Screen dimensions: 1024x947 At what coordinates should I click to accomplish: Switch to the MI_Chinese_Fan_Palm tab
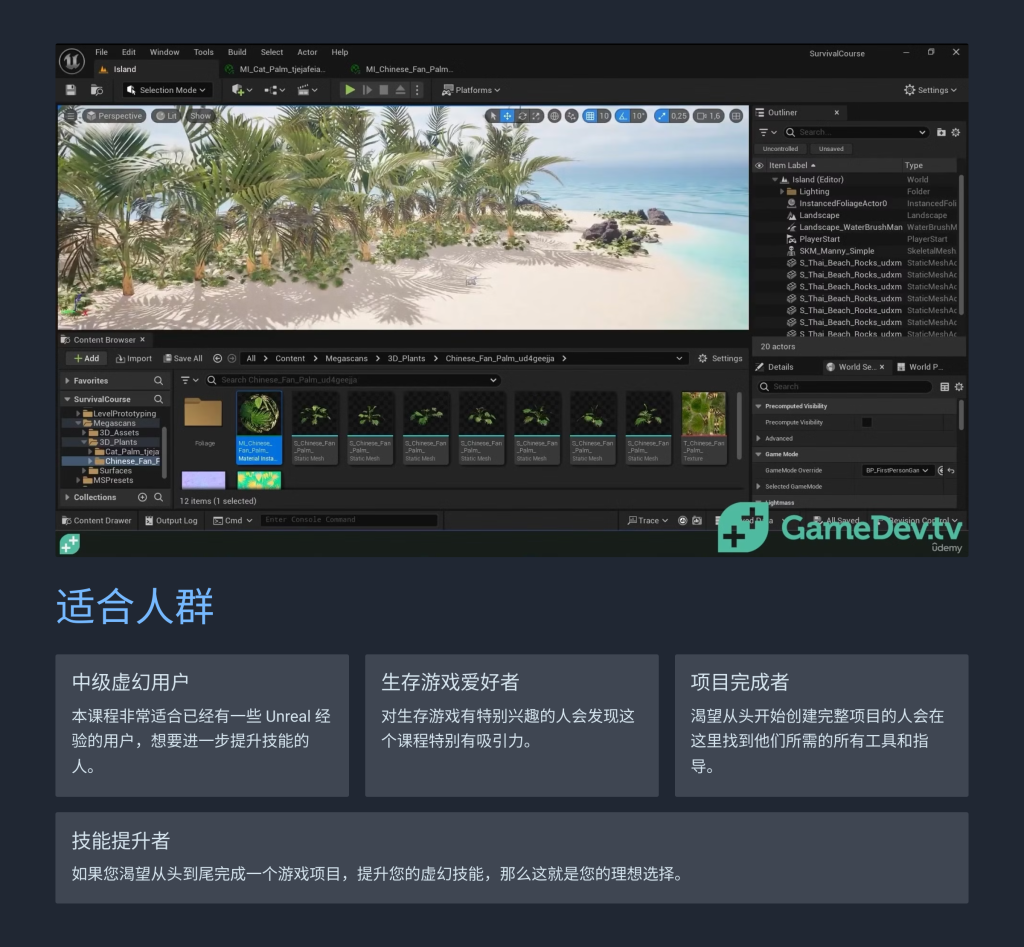[x=402, y=69]
